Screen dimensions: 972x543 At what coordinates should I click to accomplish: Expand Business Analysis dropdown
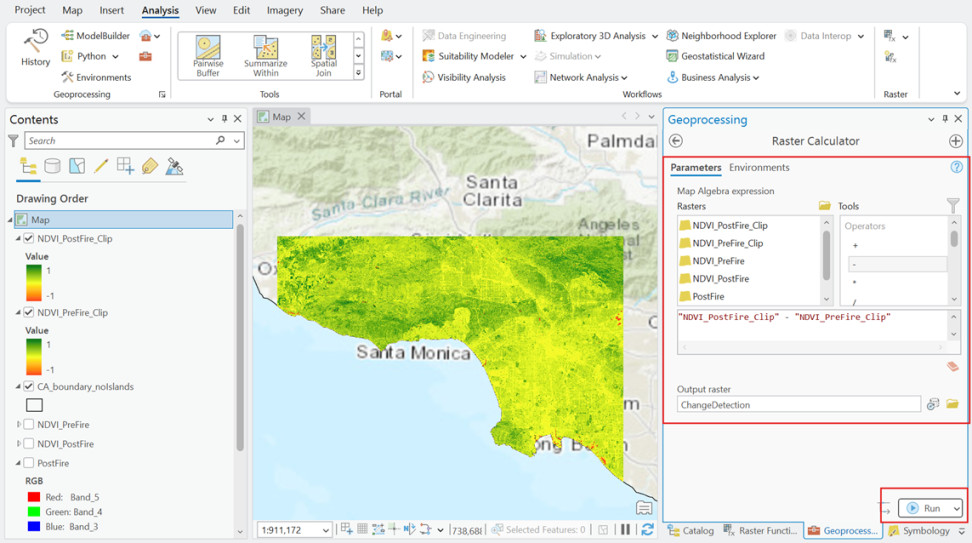[x=756, y=77]
